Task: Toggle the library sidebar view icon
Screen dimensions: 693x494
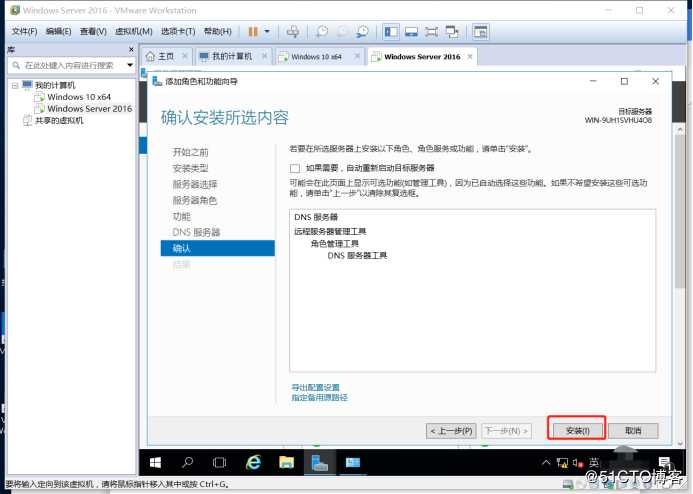Action: pos(391,32)
